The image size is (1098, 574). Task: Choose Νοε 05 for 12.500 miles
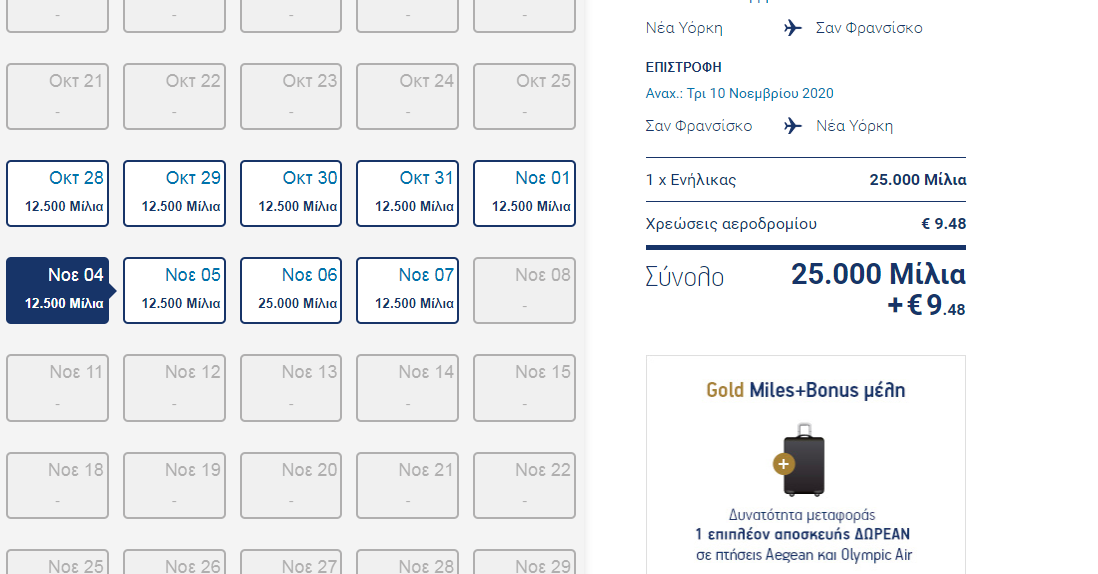tap(174, 290)
